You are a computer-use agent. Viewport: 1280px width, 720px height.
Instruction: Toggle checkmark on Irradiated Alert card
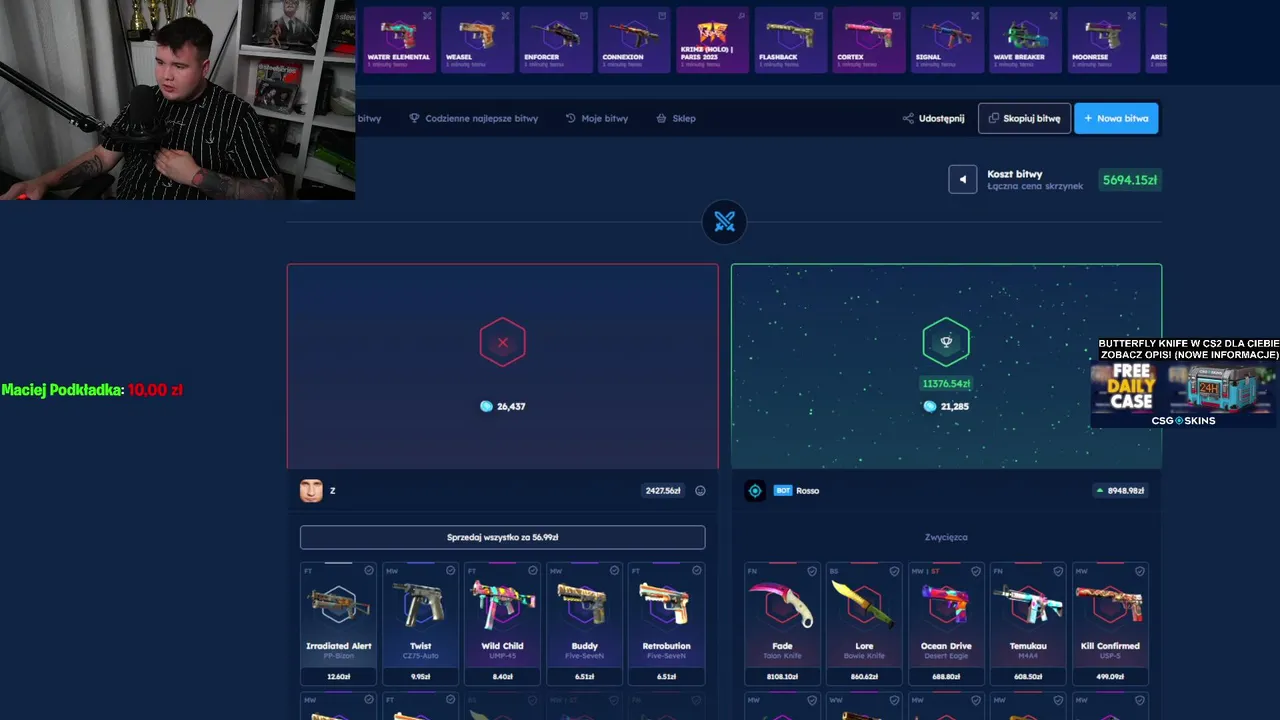(369, 570)
